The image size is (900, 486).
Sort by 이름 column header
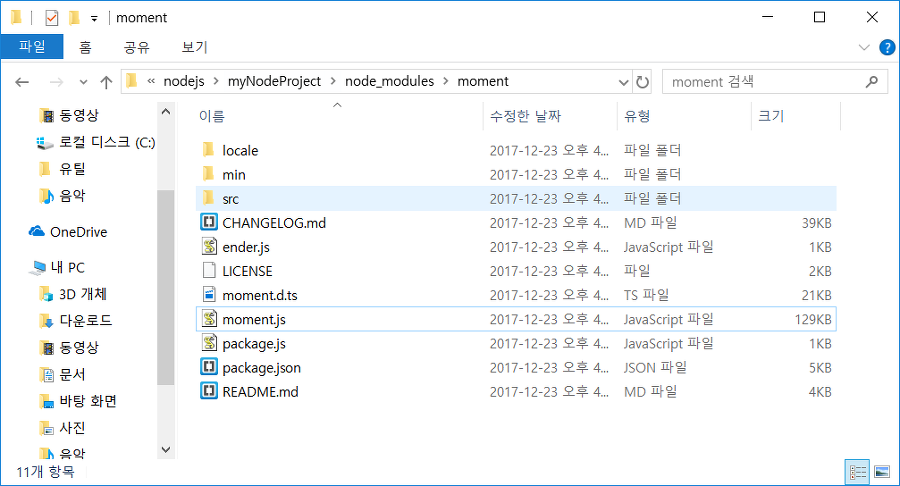(339, 116)
